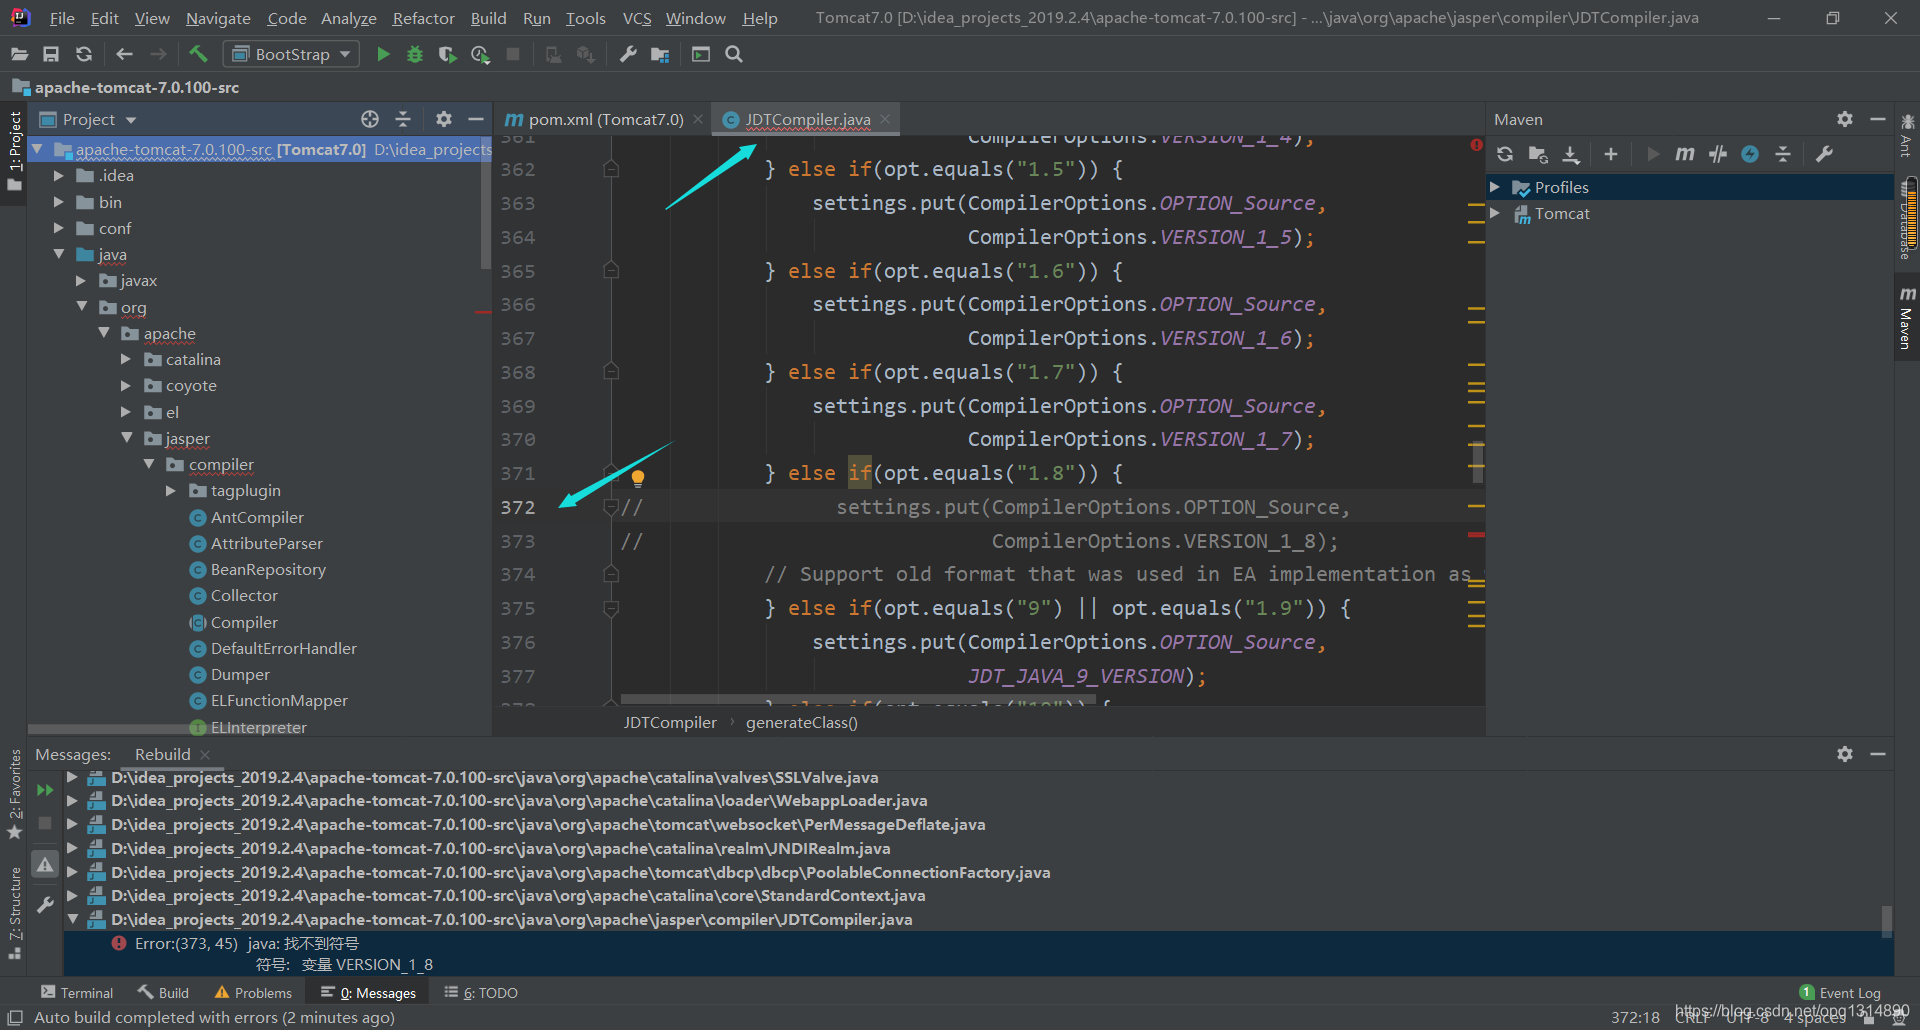Open the VCS menu
Screen dimensions: 1920x1030
637,18
